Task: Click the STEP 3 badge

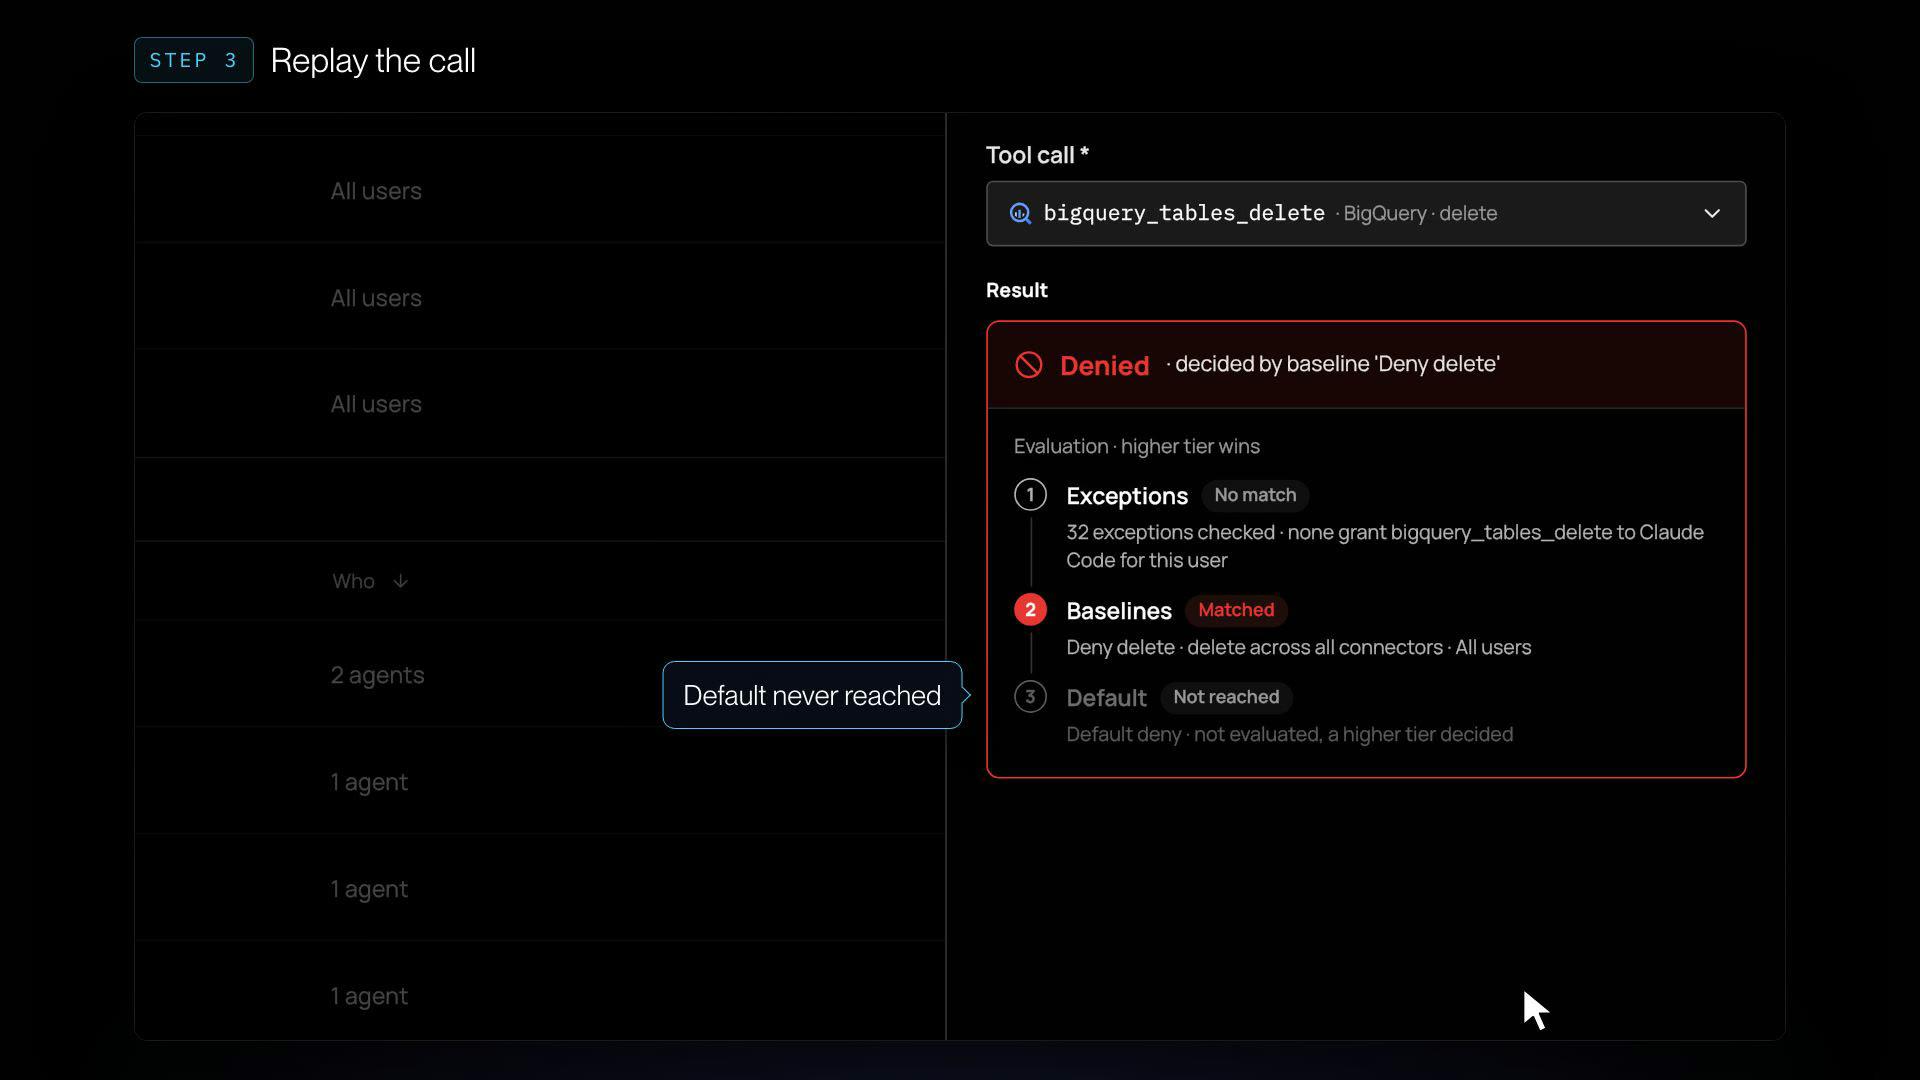Action: pos(193,60)
